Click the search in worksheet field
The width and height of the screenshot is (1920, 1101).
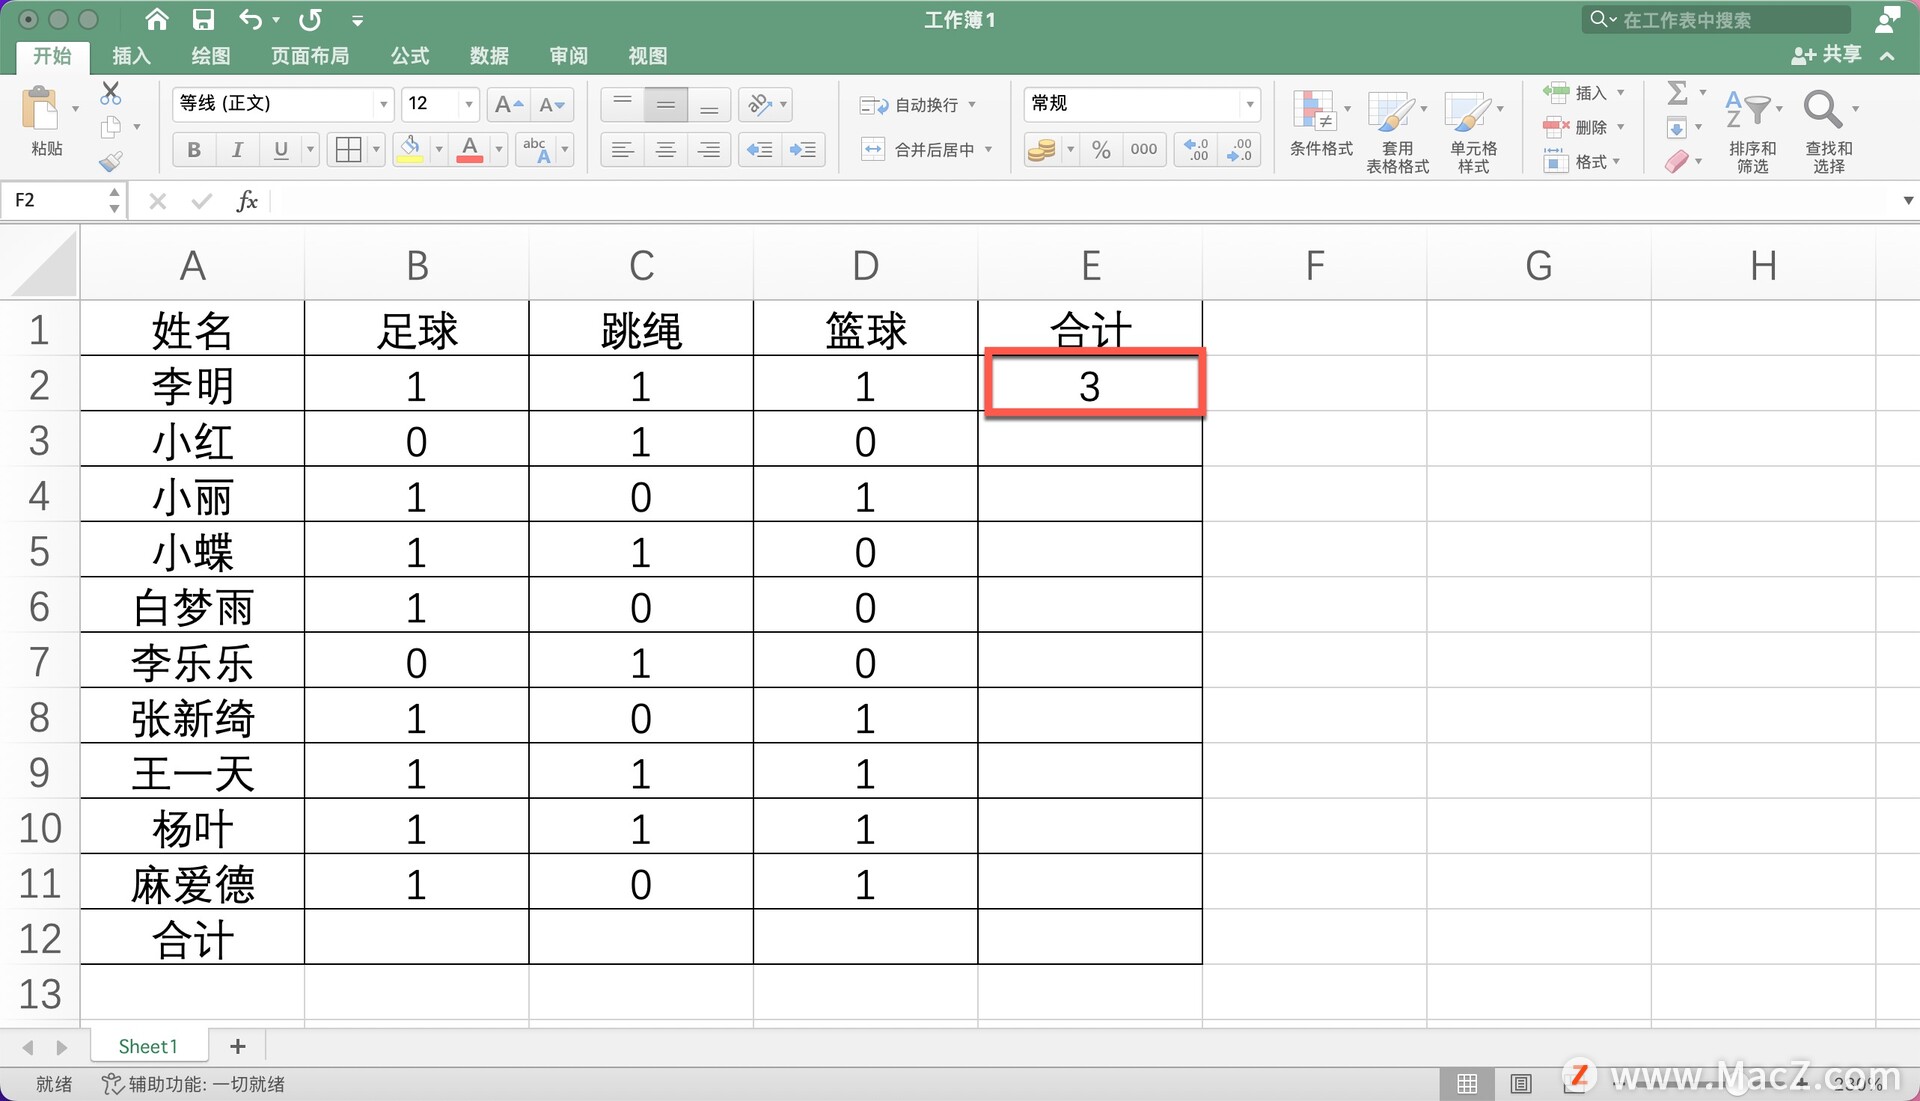[1716, 19]
